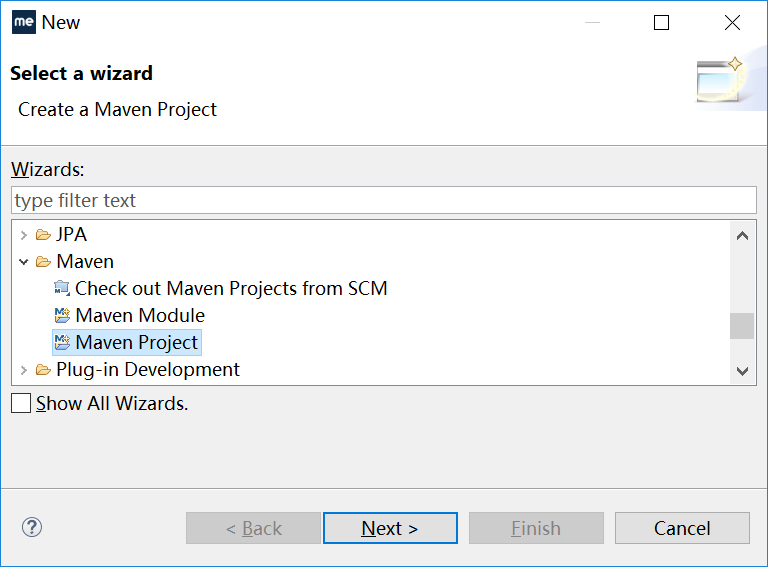
Task: Click the Maven folder icon
Action: 43,262
